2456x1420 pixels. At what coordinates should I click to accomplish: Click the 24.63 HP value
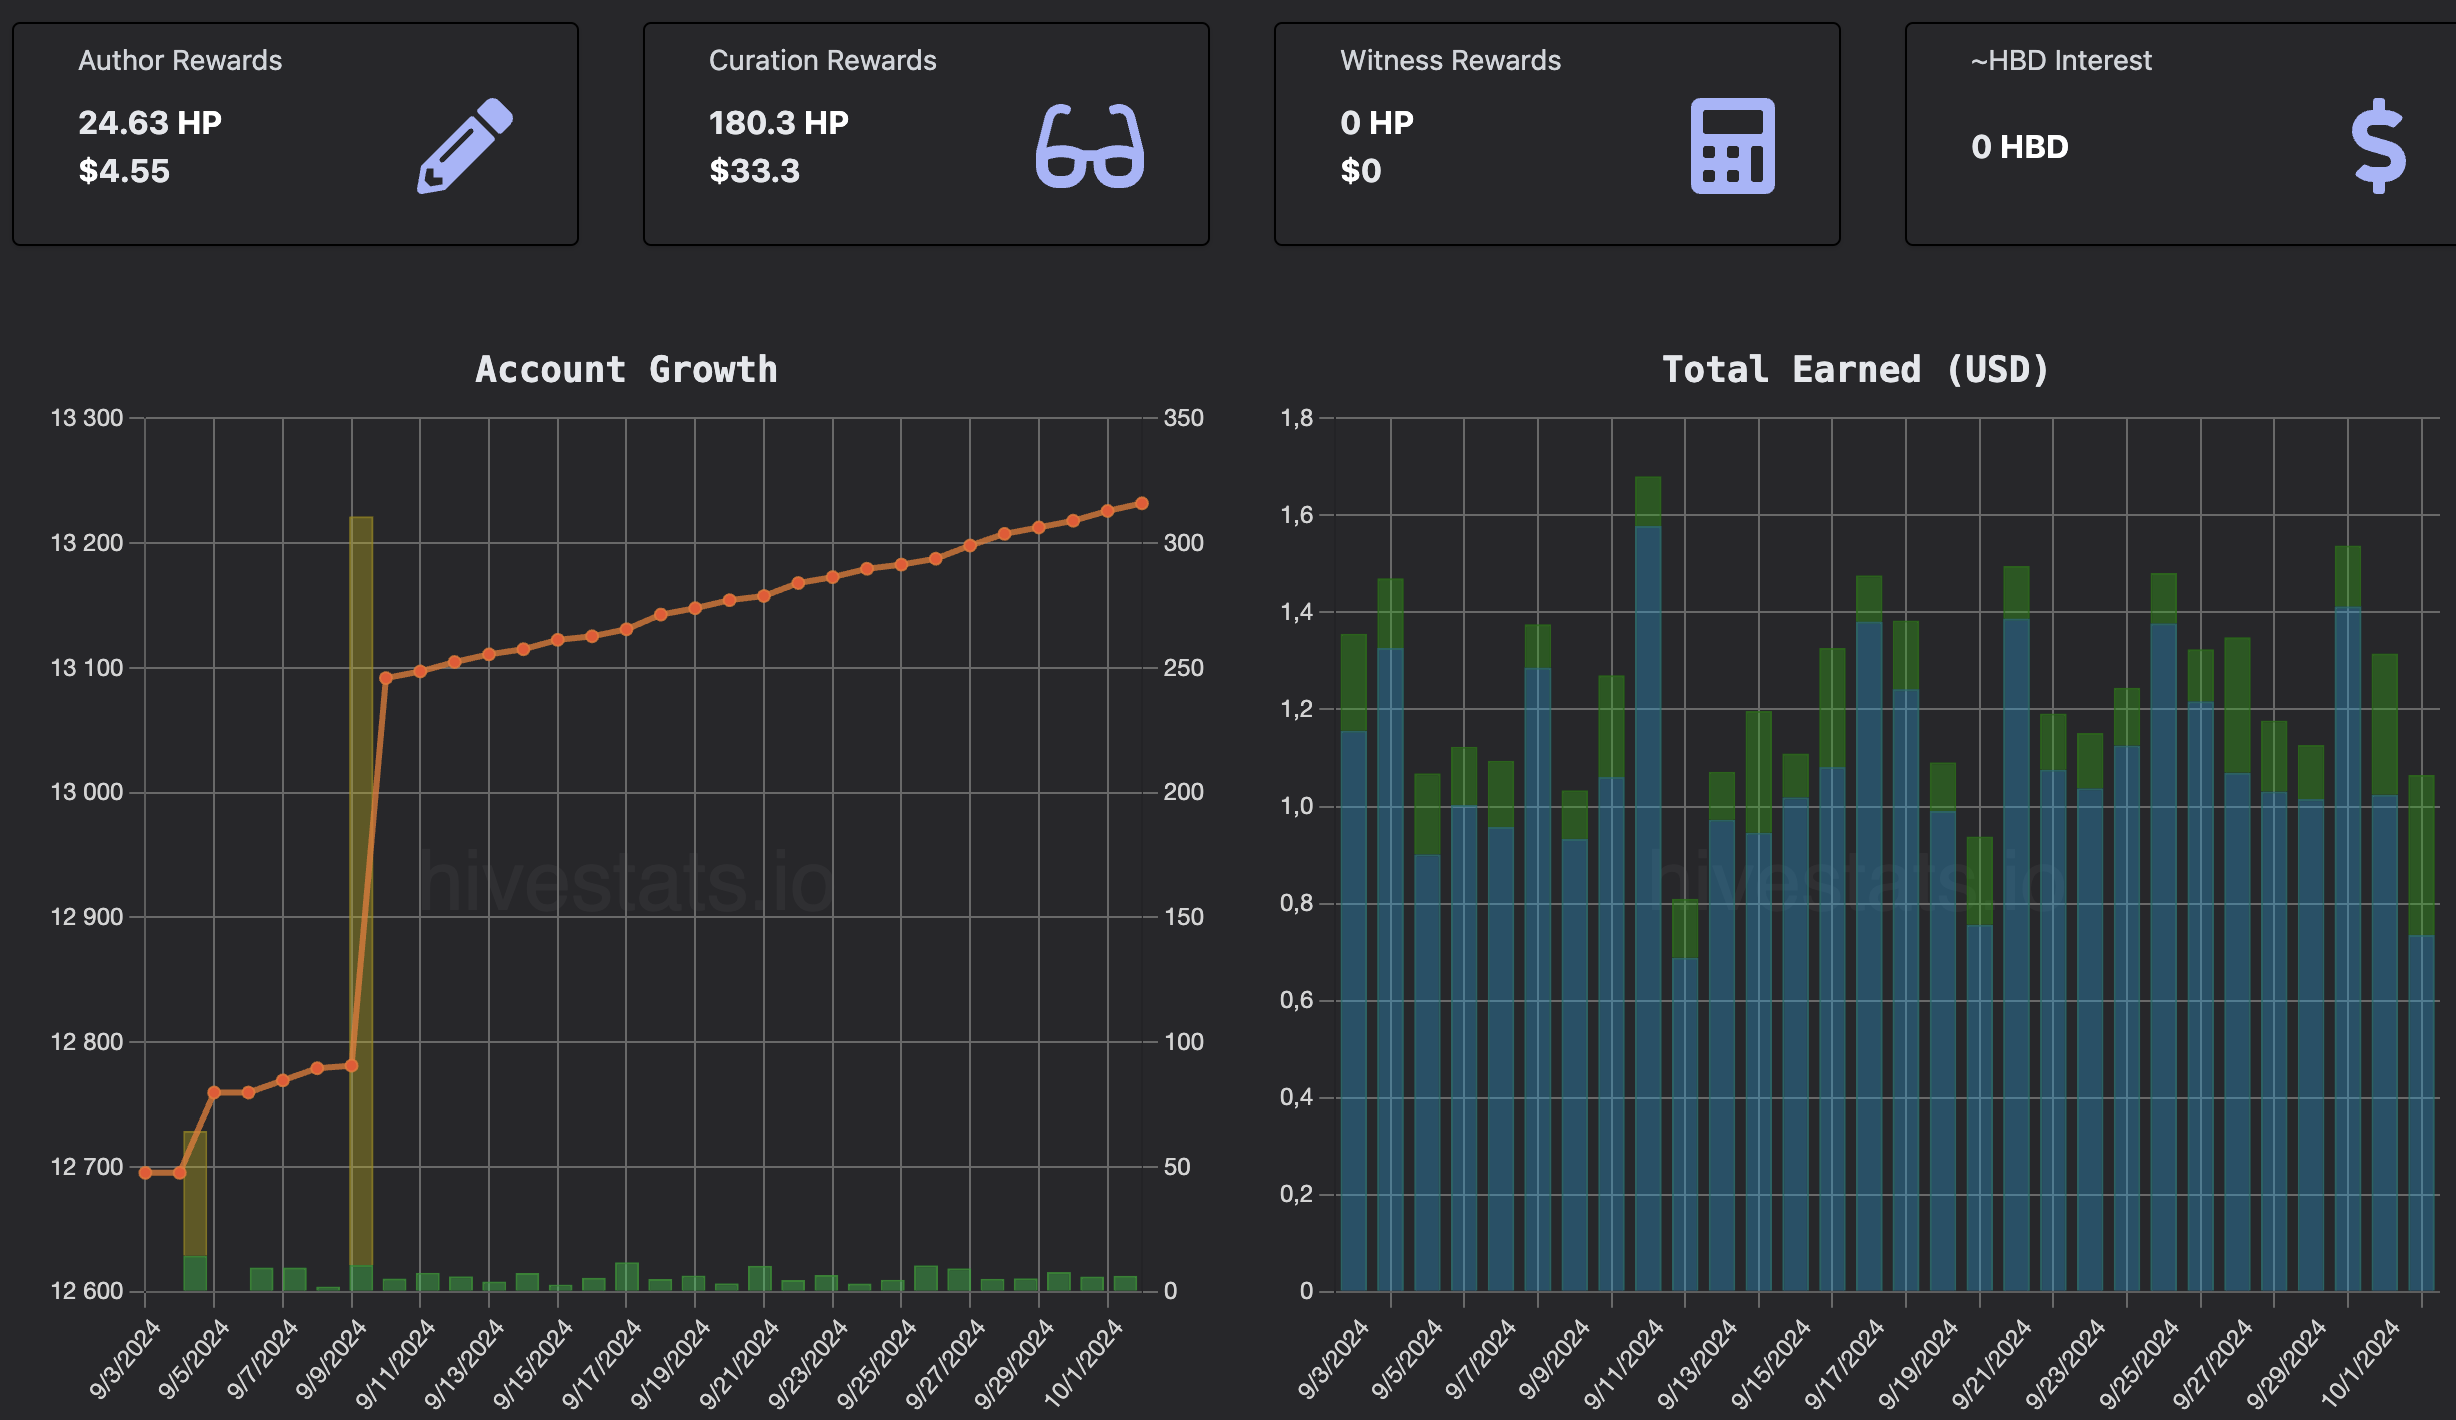pyautogui.click(x=150, y=122)
